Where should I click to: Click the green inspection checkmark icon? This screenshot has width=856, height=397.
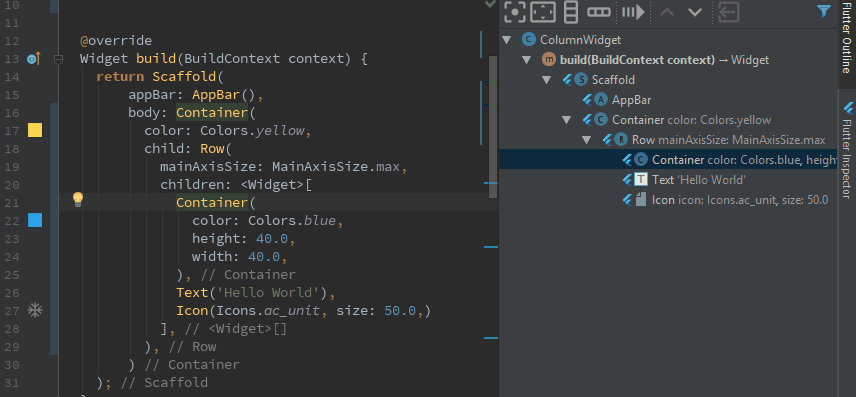point(490,4)
